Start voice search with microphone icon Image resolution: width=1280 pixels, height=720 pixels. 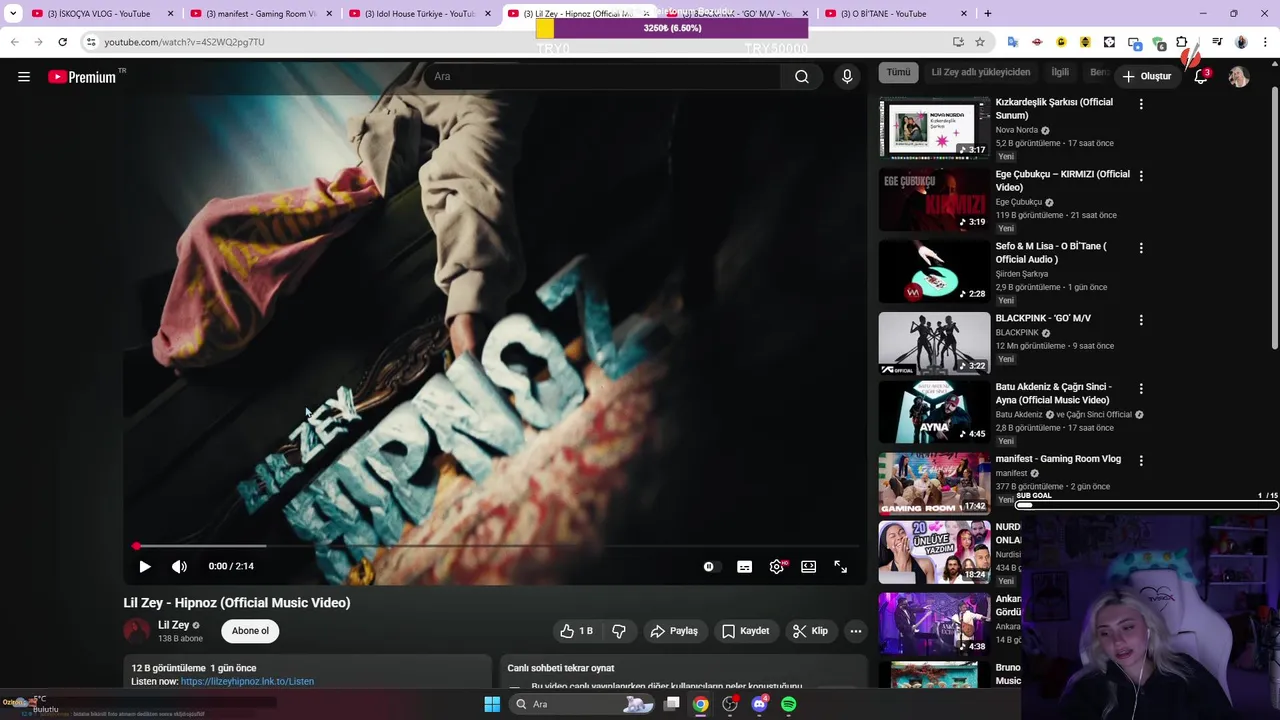pyautogui.click(x=847, y=77)
